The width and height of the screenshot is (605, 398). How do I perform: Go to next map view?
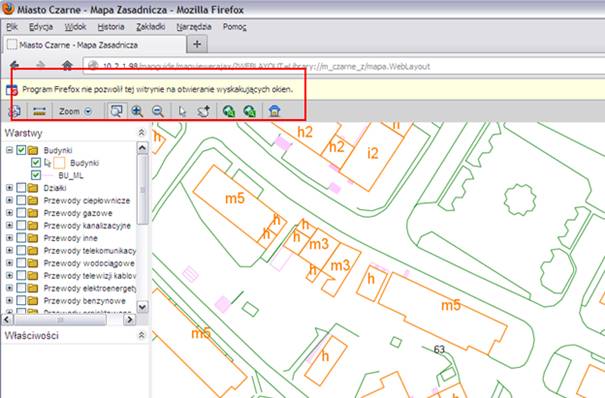(x=250, y=111)
